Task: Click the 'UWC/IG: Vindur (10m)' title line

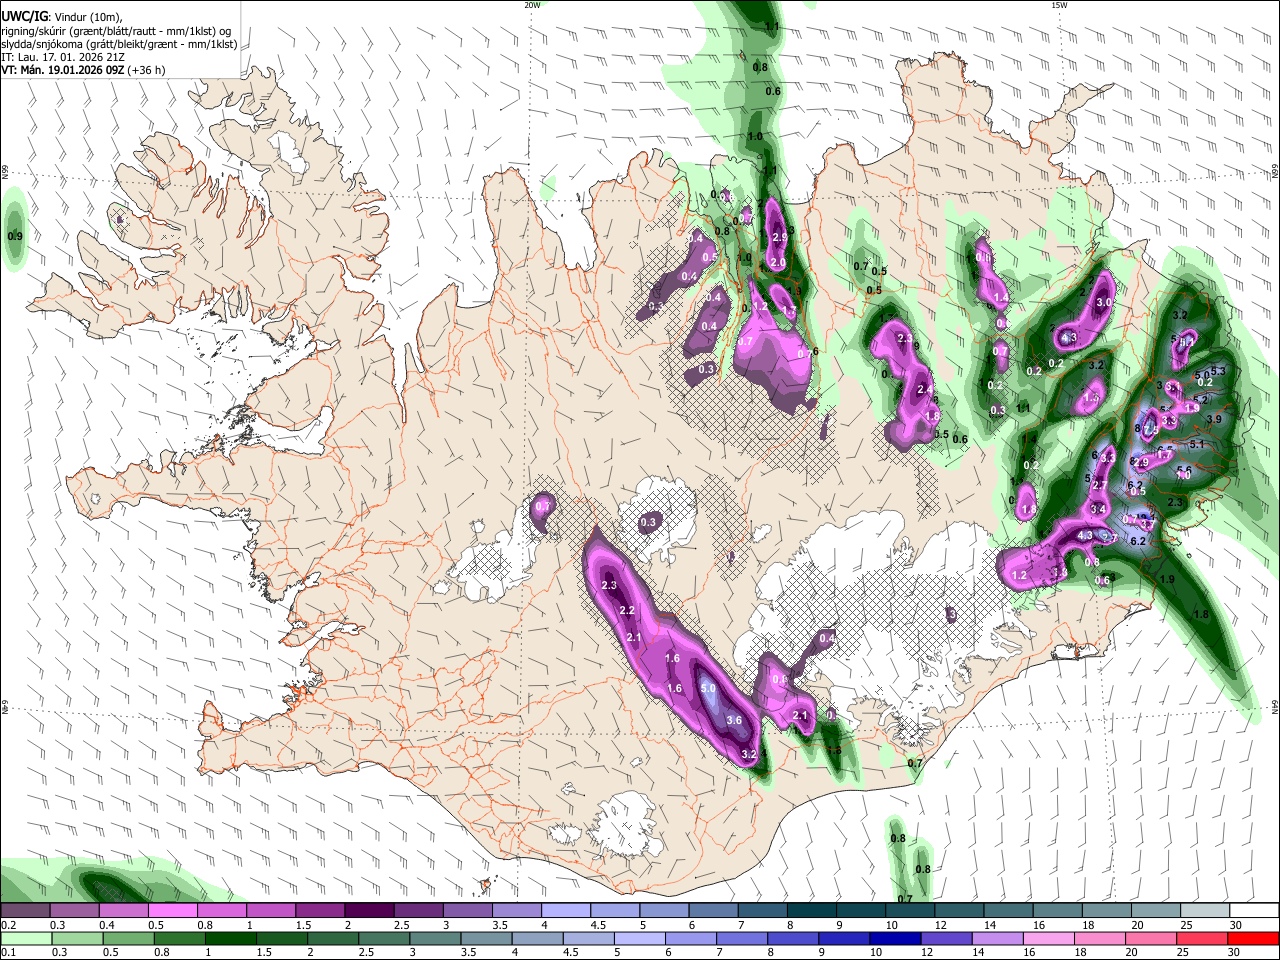Action: click(x=62, y=16)
